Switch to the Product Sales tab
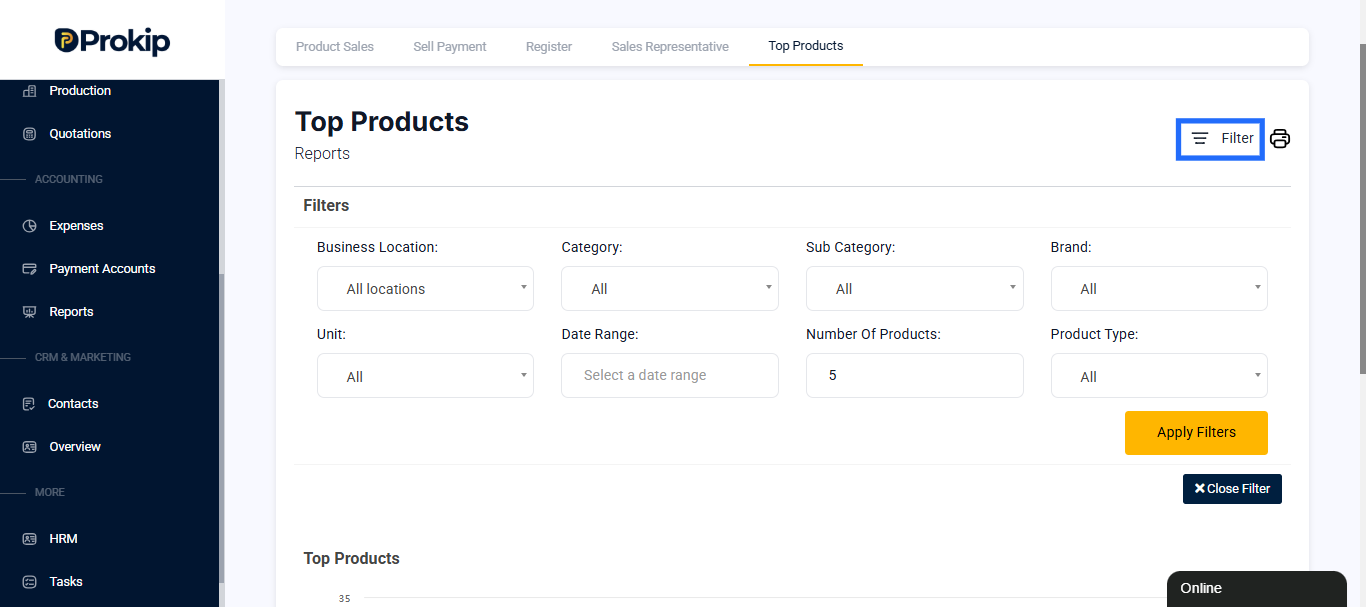 point(335,47)
